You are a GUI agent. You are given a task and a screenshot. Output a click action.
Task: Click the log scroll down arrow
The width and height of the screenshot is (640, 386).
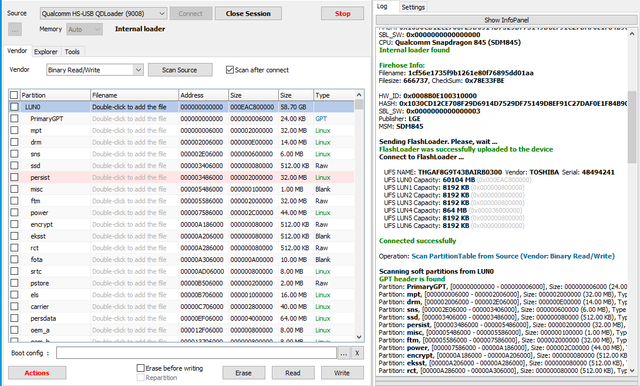pyautogui.click(x=632, y=370)
